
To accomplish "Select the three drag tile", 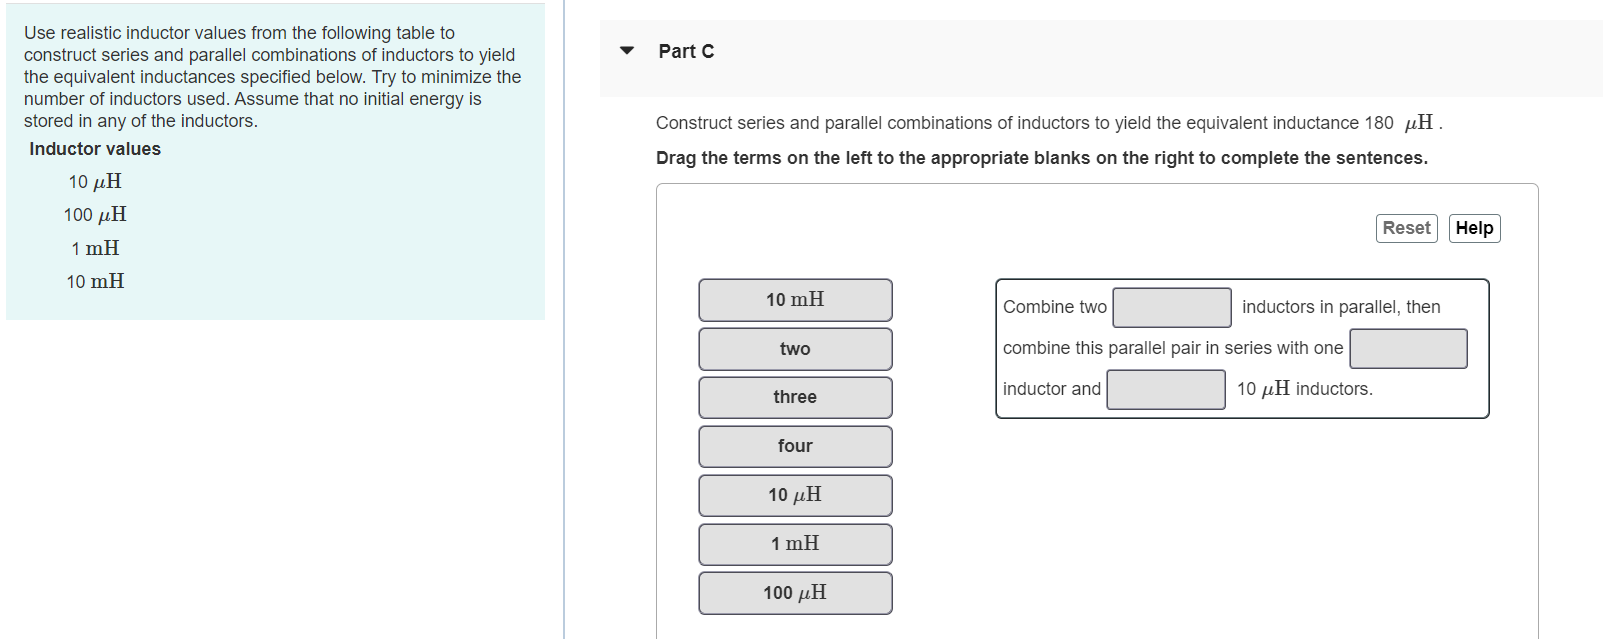I will (x=794, y=397).
